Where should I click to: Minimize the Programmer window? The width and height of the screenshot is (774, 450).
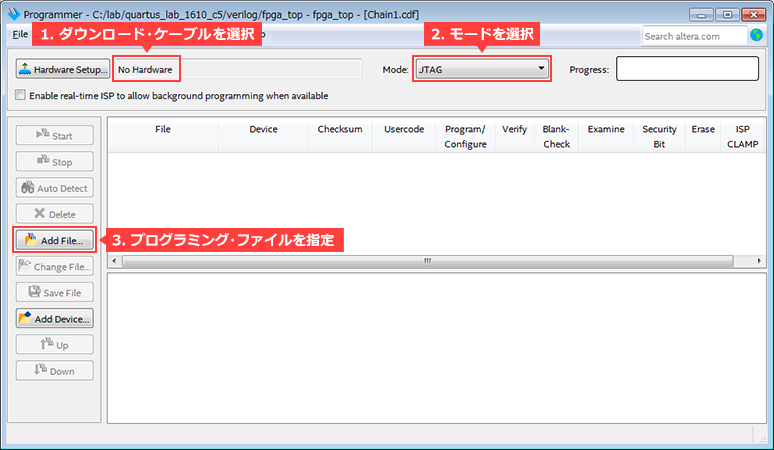tap(701, 15)
